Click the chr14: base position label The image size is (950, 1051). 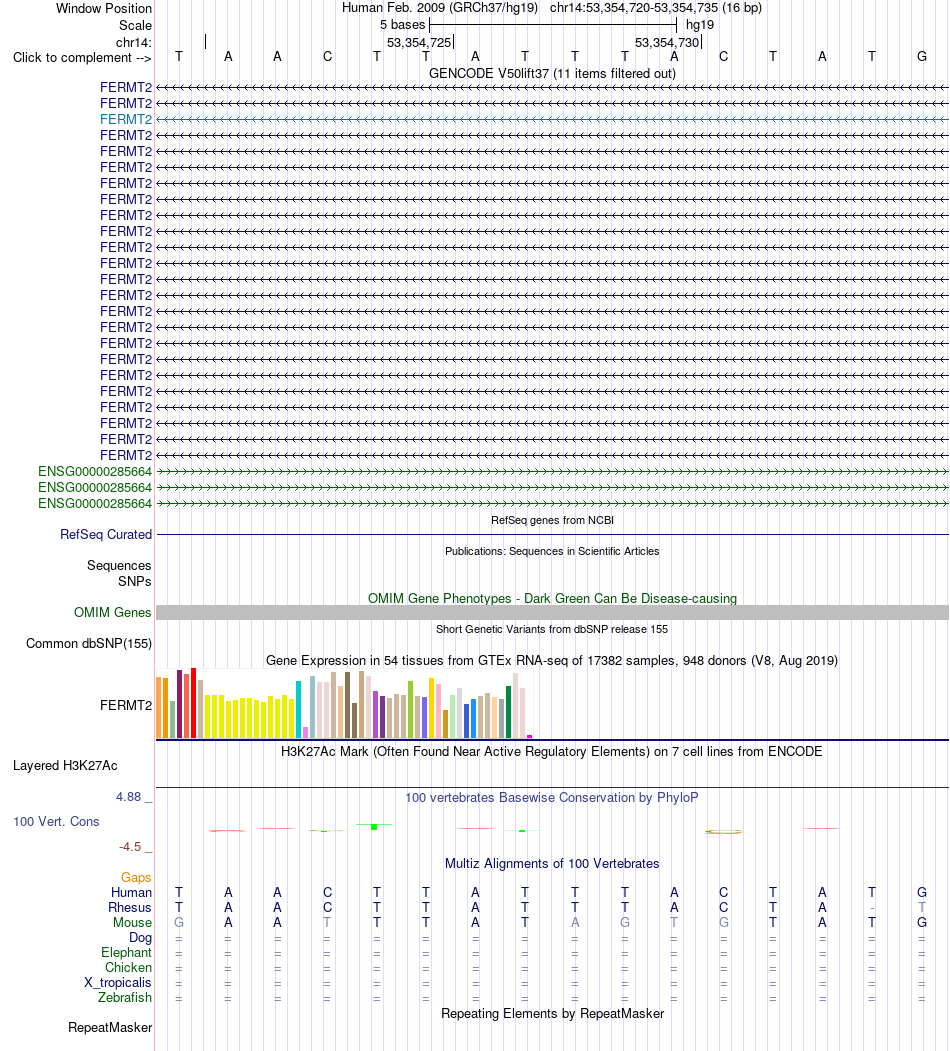point(134,43)
